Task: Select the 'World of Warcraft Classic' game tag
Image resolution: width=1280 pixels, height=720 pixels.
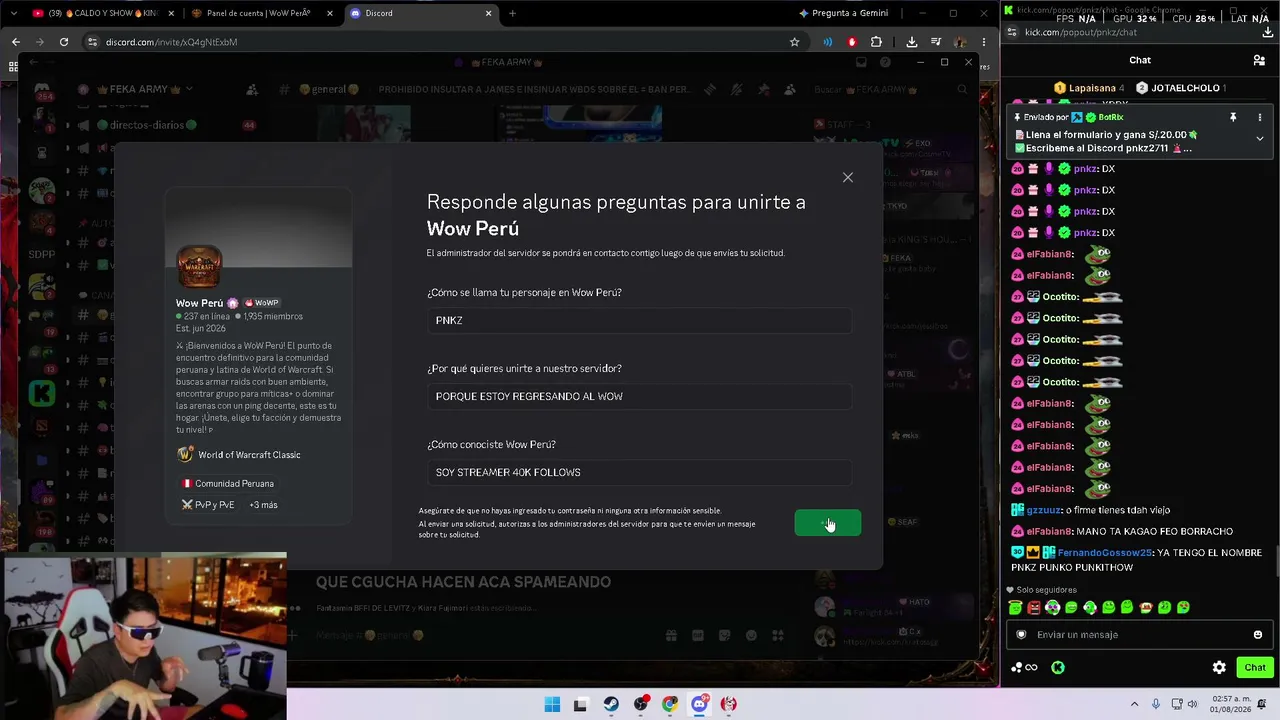Action: click(240, 455)
